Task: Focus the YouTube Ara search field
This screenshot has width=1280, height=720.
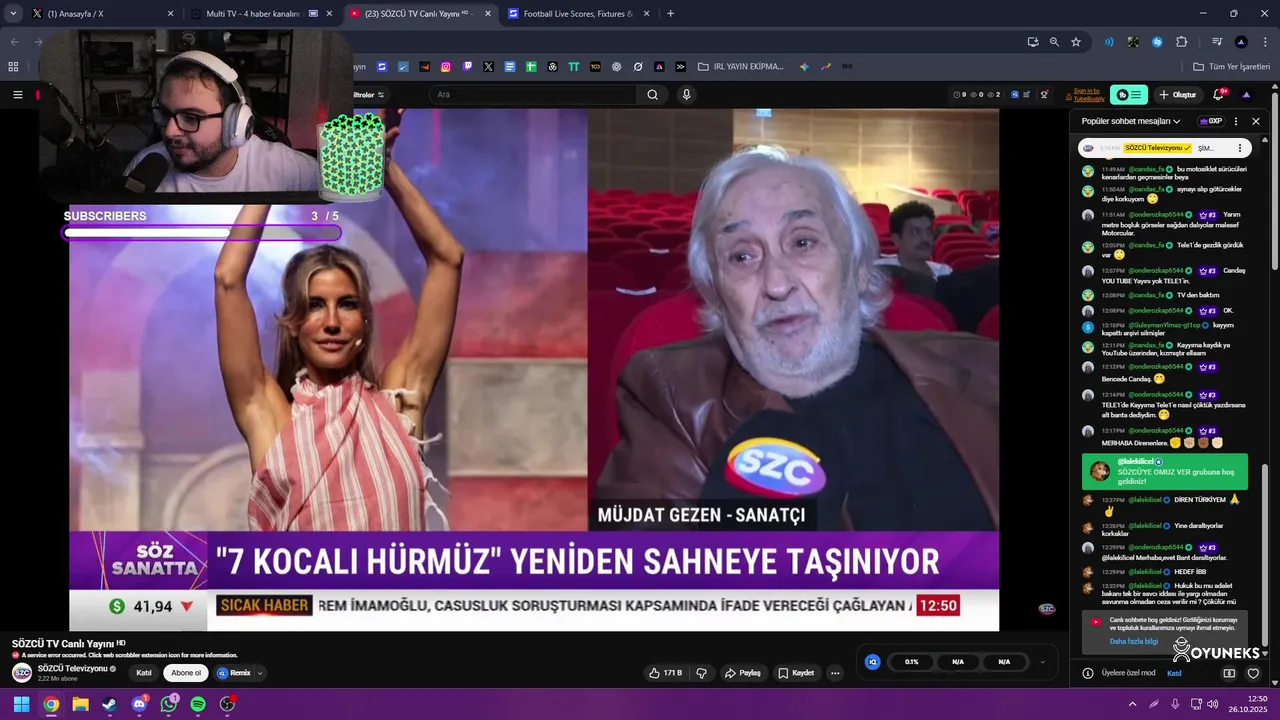Action: pos(534,95)
